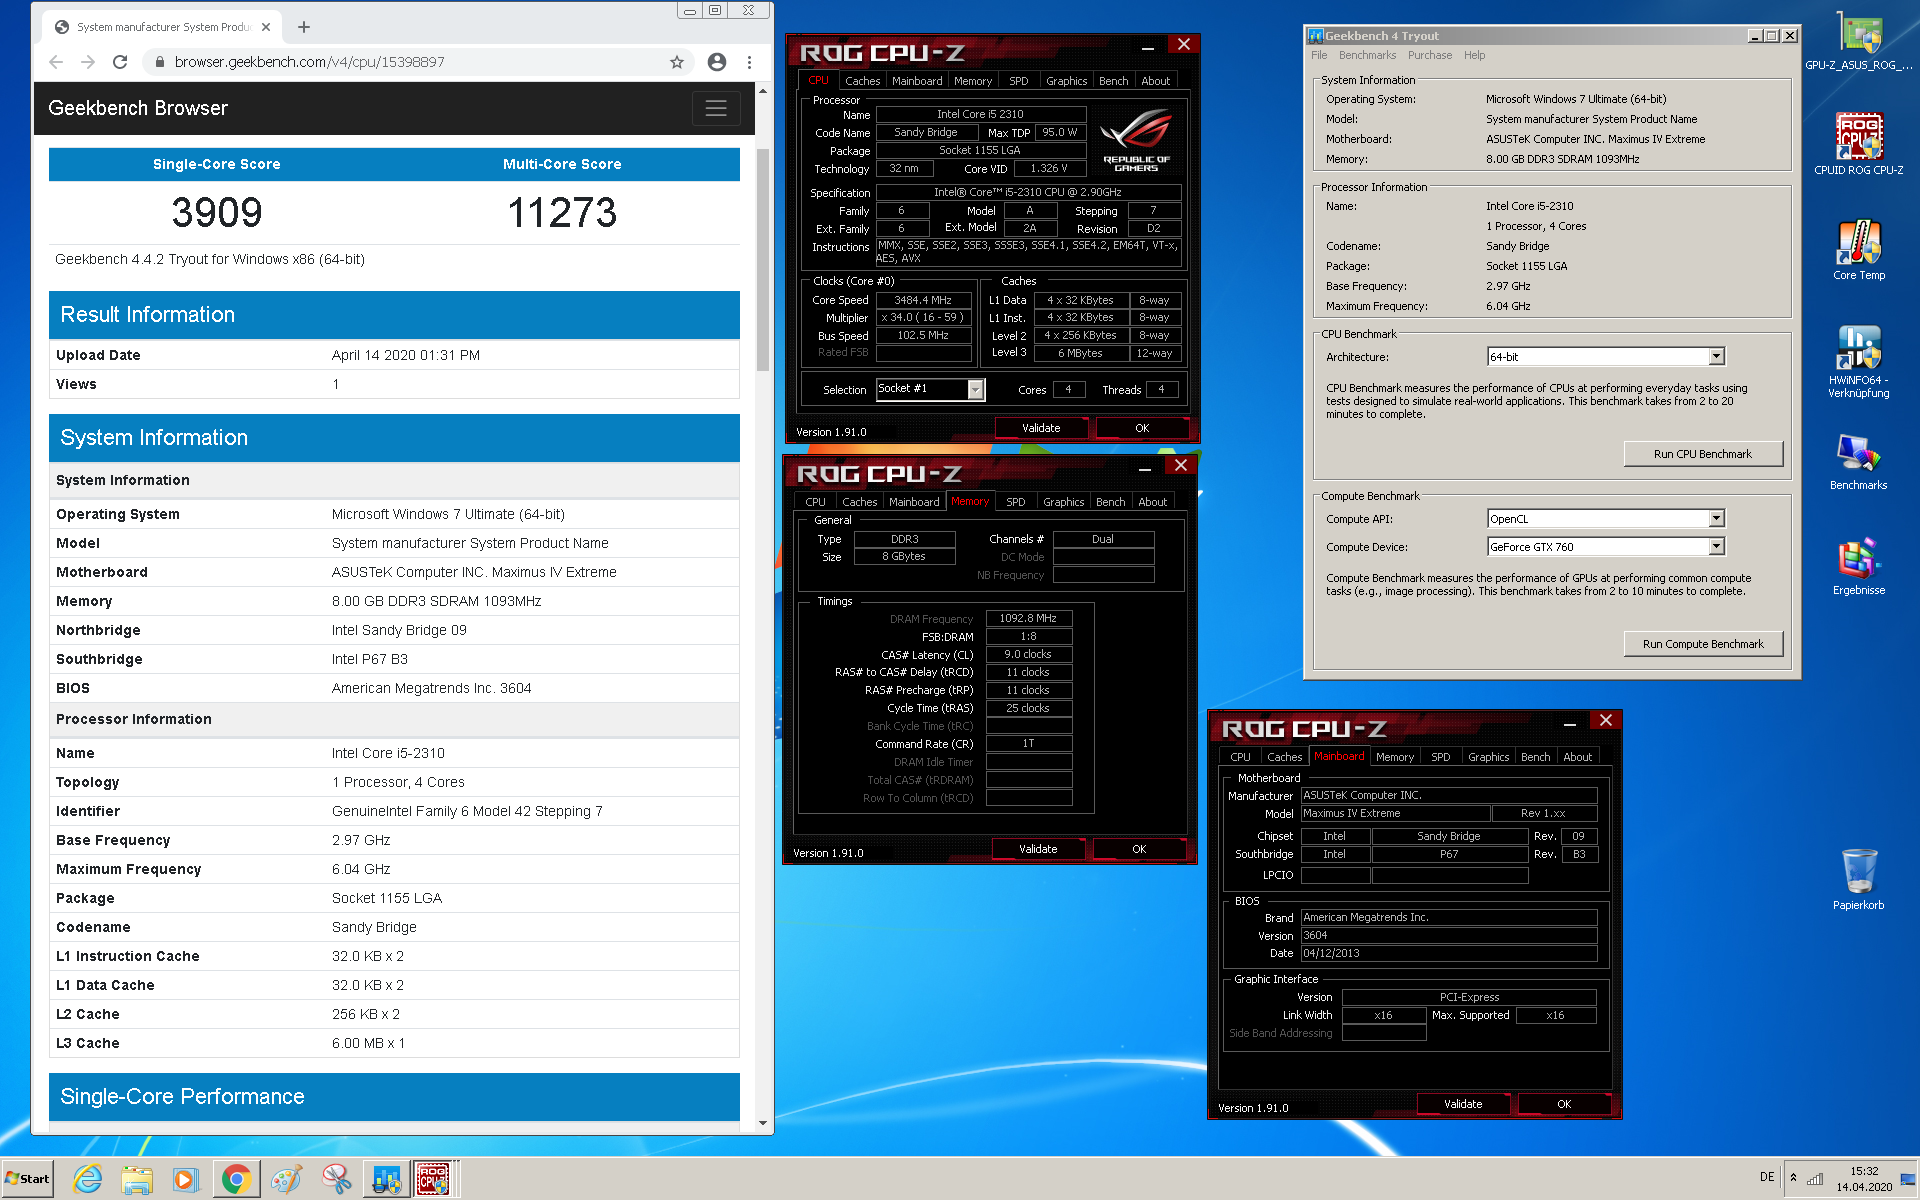Open Geekbench Purchase menu

tap(1430, 55)
